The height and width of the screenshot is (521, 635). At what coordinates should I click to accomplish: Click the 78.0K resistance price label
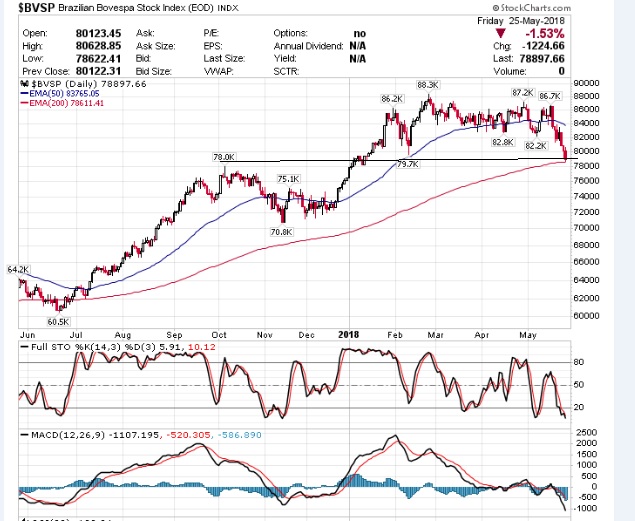[x=224, y=157]
